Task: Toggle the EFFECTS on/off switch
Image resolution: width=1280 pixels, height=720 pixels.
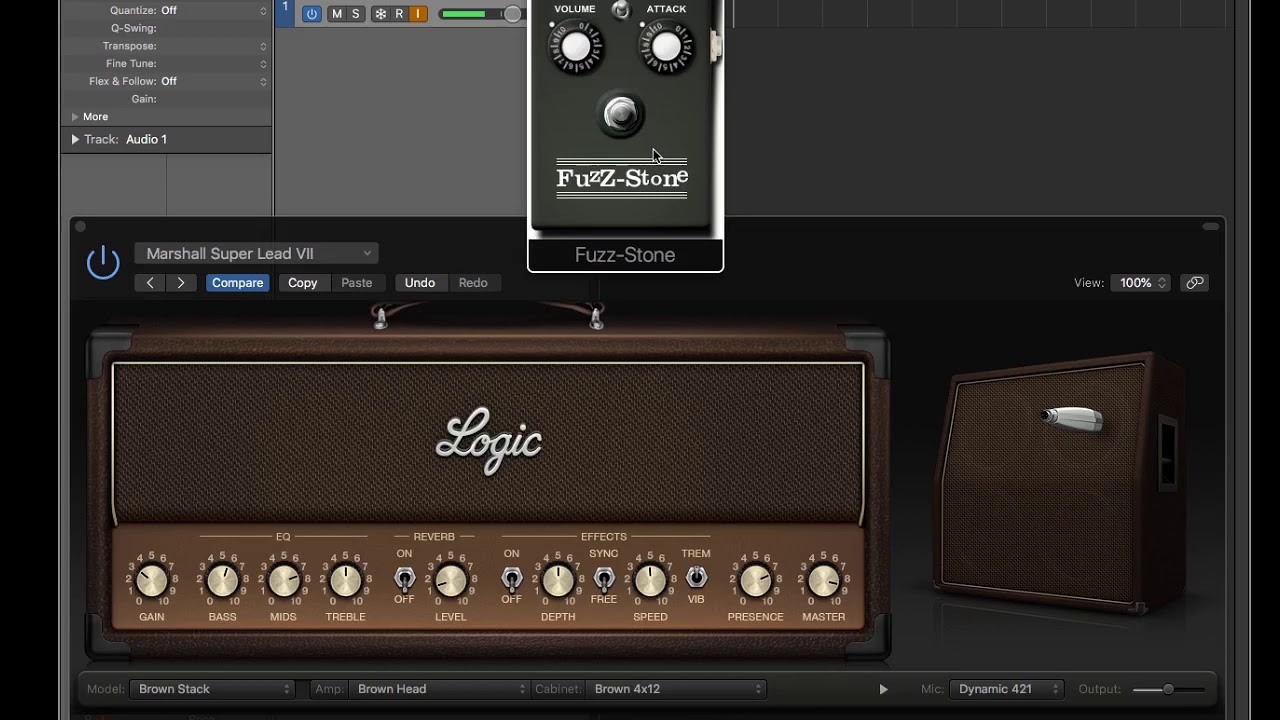Action: [511, 578]
